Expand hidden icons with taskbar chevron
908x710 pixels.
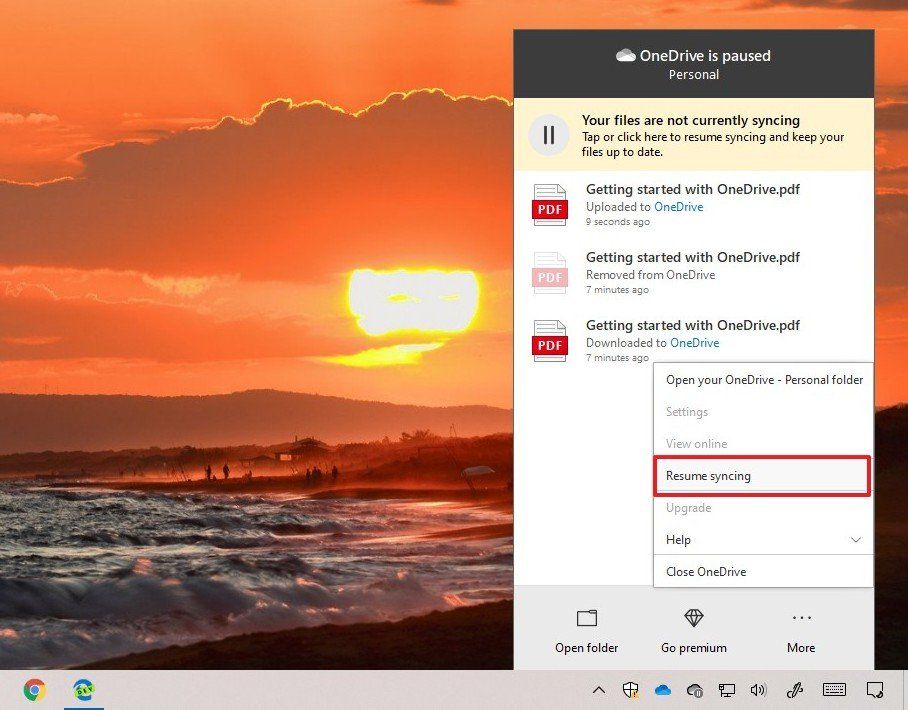point(598,689)
